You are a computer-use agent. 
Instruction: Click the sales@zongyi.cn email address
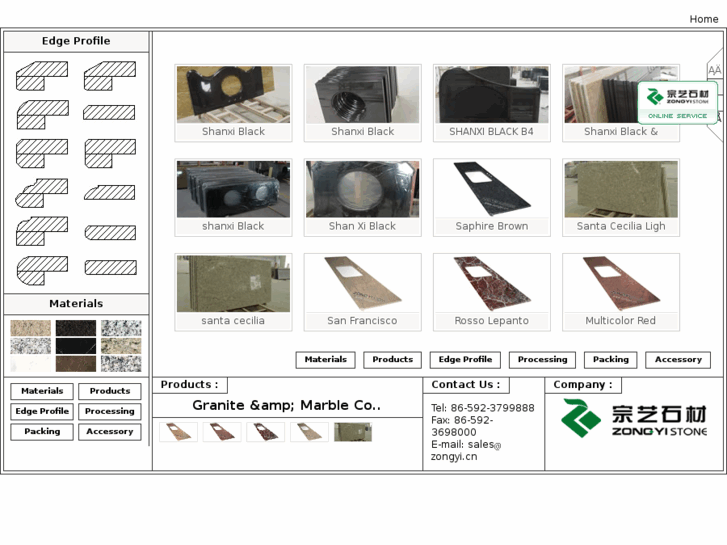[x=466, y=450]
